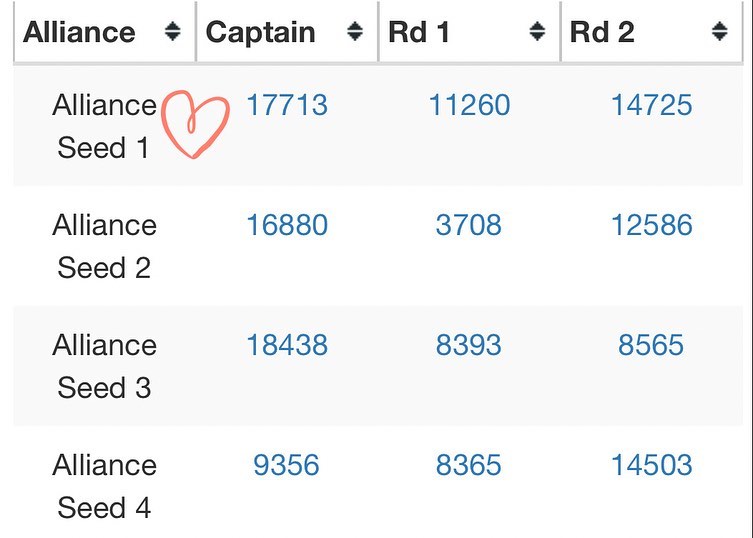The image size is (753, 538).
Task: Open captain team 17713 link
Action: coord(287,105)
